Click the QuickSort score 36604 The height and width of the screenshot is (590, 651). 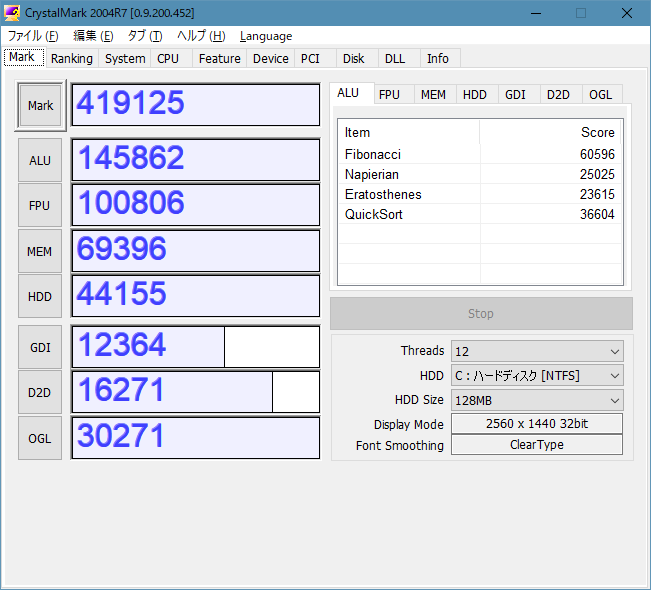point(597,214)
